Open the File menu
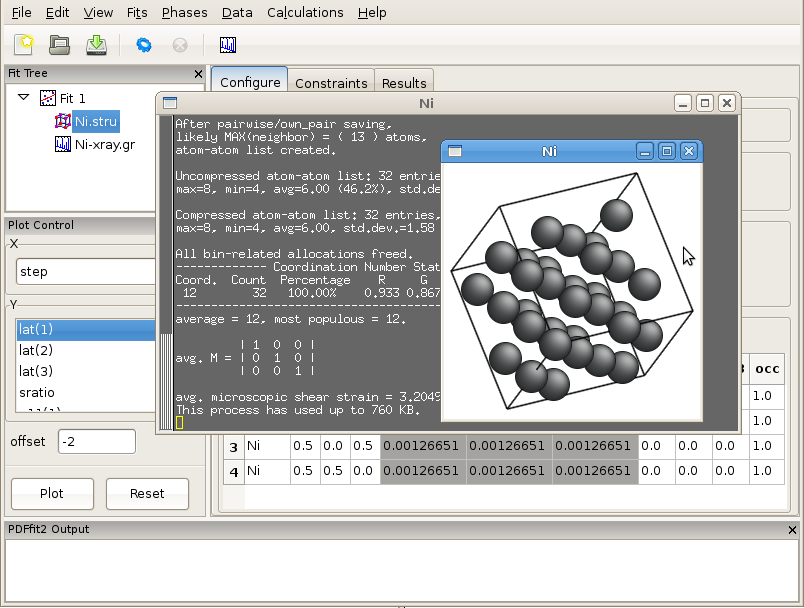 click(x=21, y=12)
